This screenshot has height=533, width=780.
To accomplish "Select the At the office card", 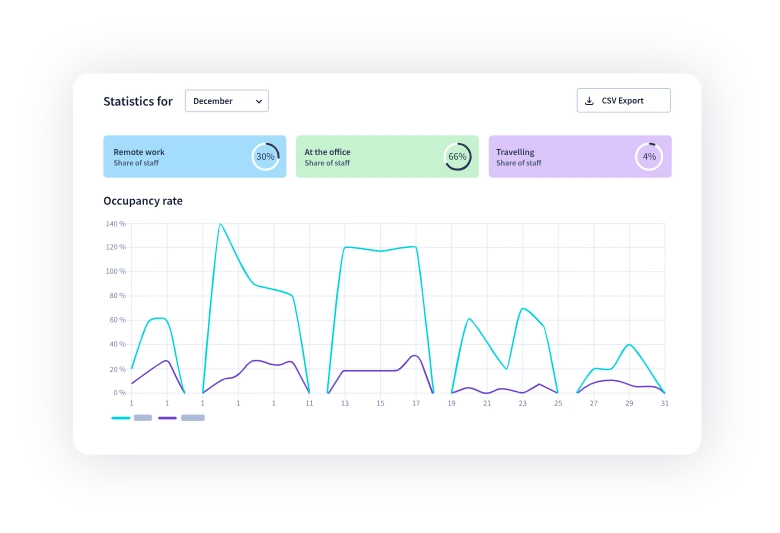I will tap(365, 157).
